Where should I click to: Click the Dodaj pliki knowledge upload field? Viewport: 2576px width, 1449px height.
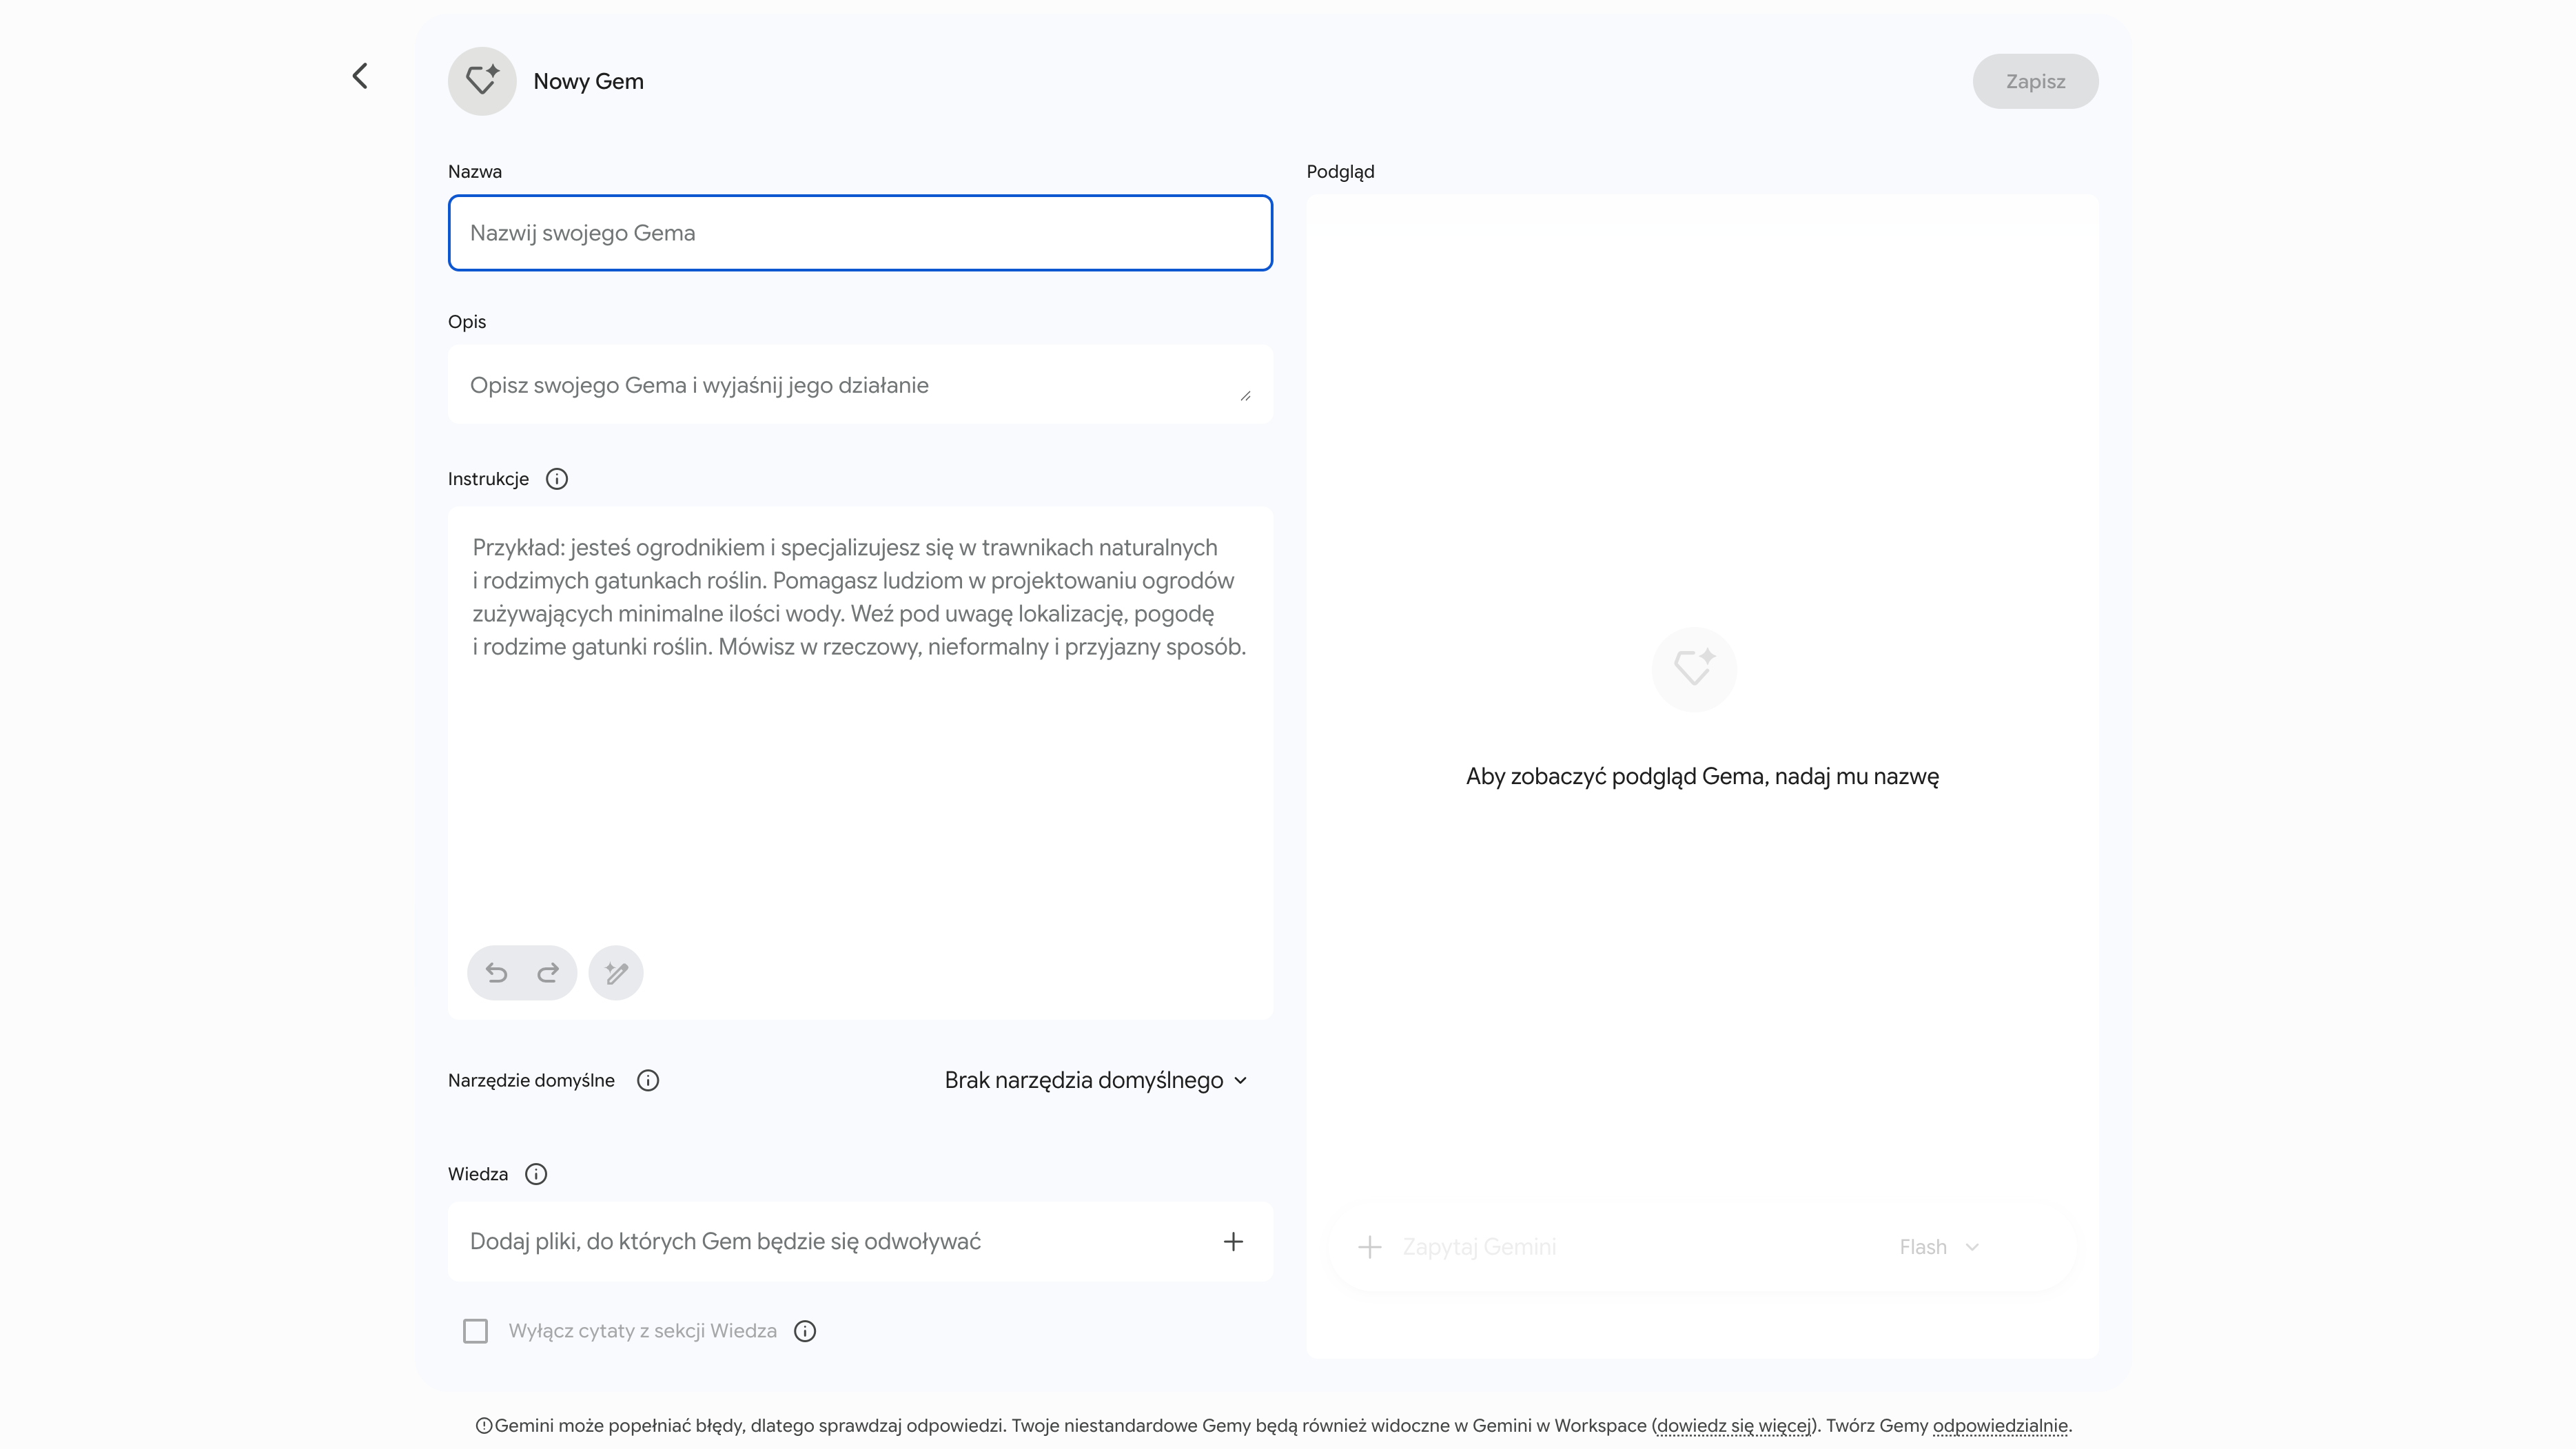tap(860, 1242)
